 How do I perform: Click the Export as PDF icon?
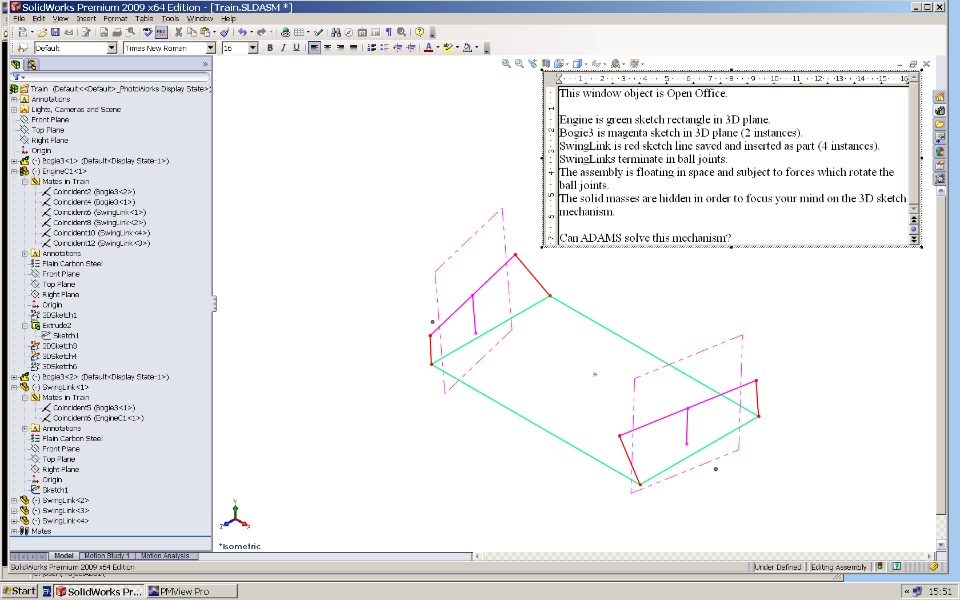click(104, 32)
